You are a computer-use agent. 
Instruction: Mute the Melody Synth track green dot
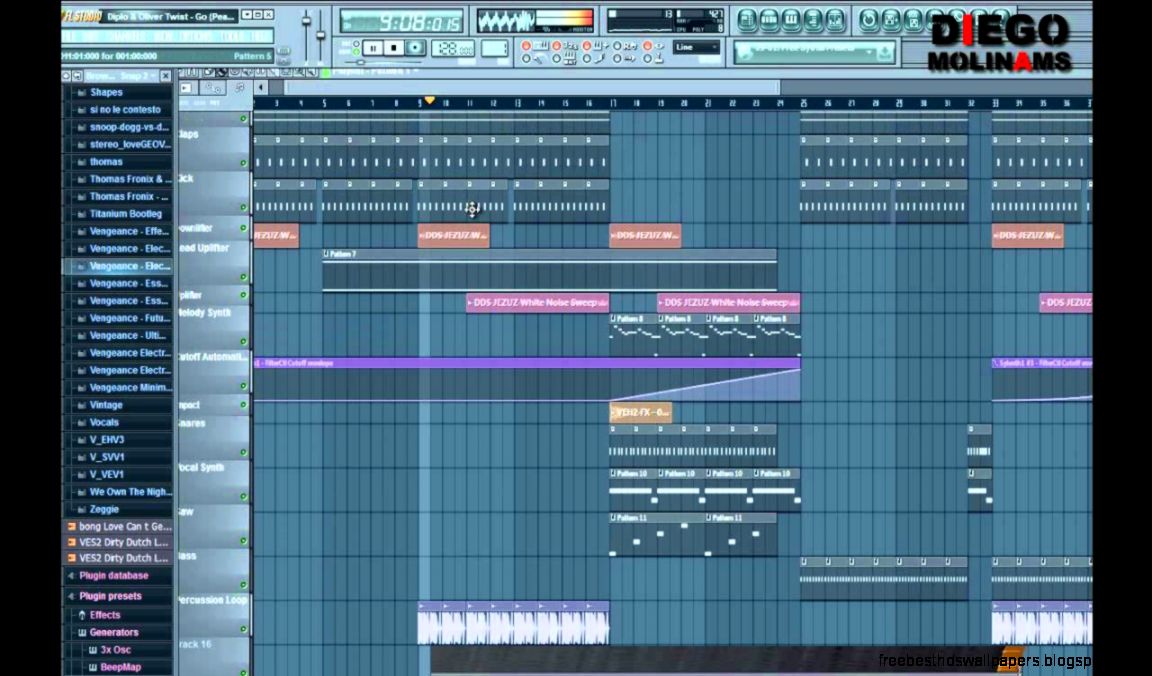[x=243, y=342]
